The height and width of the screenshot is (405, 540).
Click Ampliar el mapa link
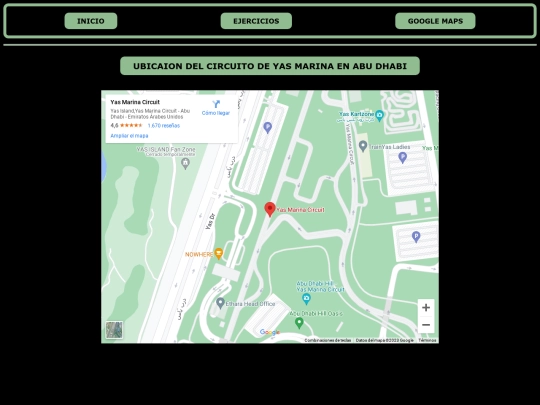[x=129, y=136]
